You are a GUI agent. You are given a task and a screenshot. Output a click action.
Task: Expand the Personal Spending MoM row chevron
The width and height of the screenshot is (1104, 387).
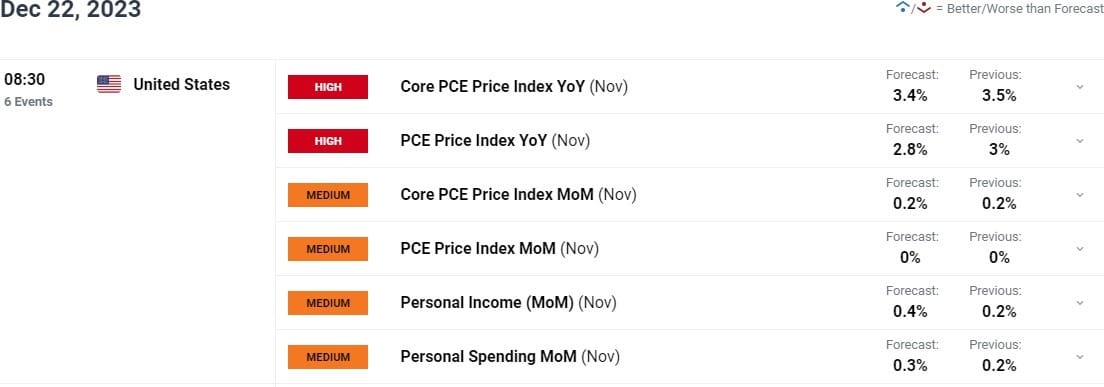click(1079, 357)
